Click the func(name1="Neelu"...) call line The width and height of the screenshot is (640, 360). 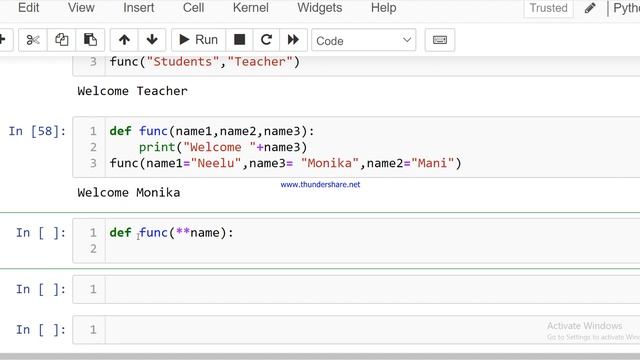click(285, 163)
